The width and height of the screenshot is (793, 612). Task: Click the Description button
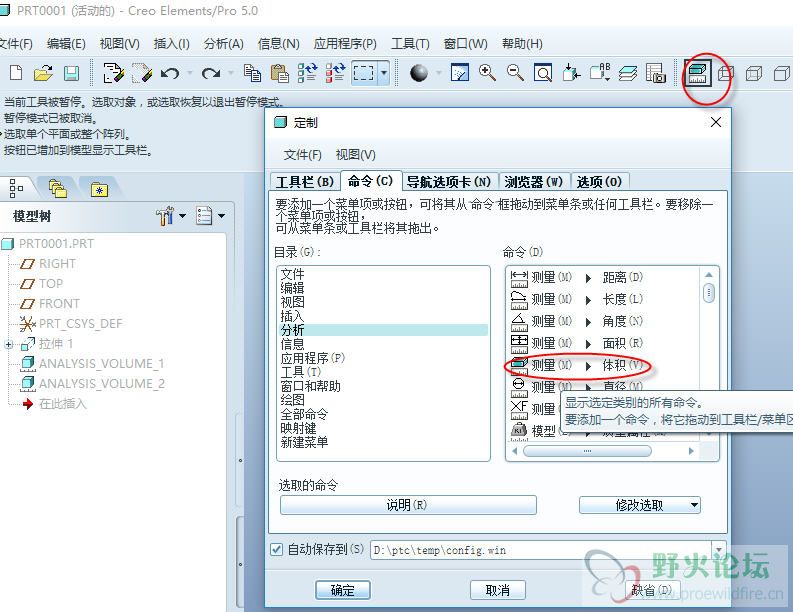pos(408,505)
